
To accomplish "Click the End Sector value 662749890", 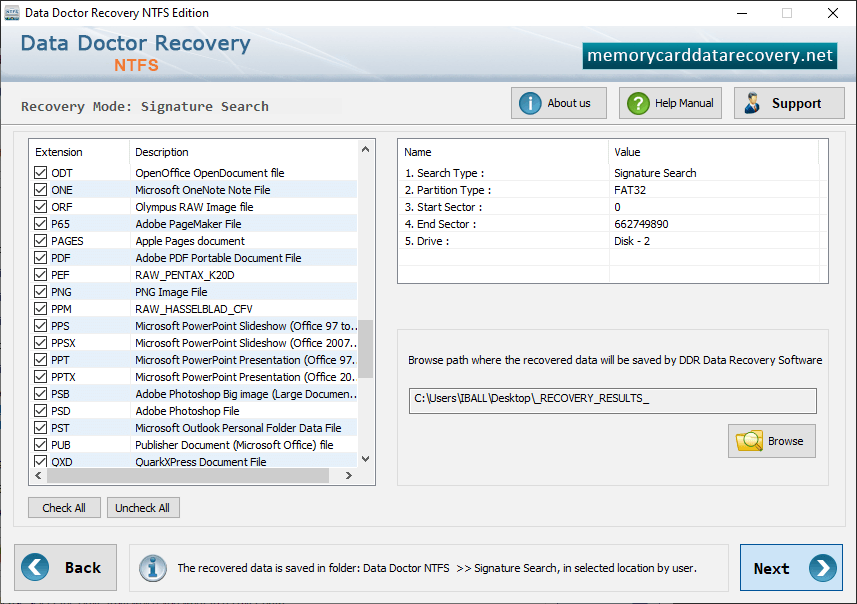I will [x=641, y=224].
